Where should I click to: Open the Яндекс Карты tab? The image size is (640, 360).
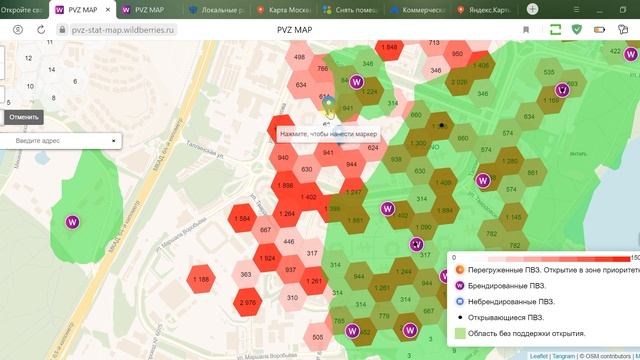click(x=485, y=10)
